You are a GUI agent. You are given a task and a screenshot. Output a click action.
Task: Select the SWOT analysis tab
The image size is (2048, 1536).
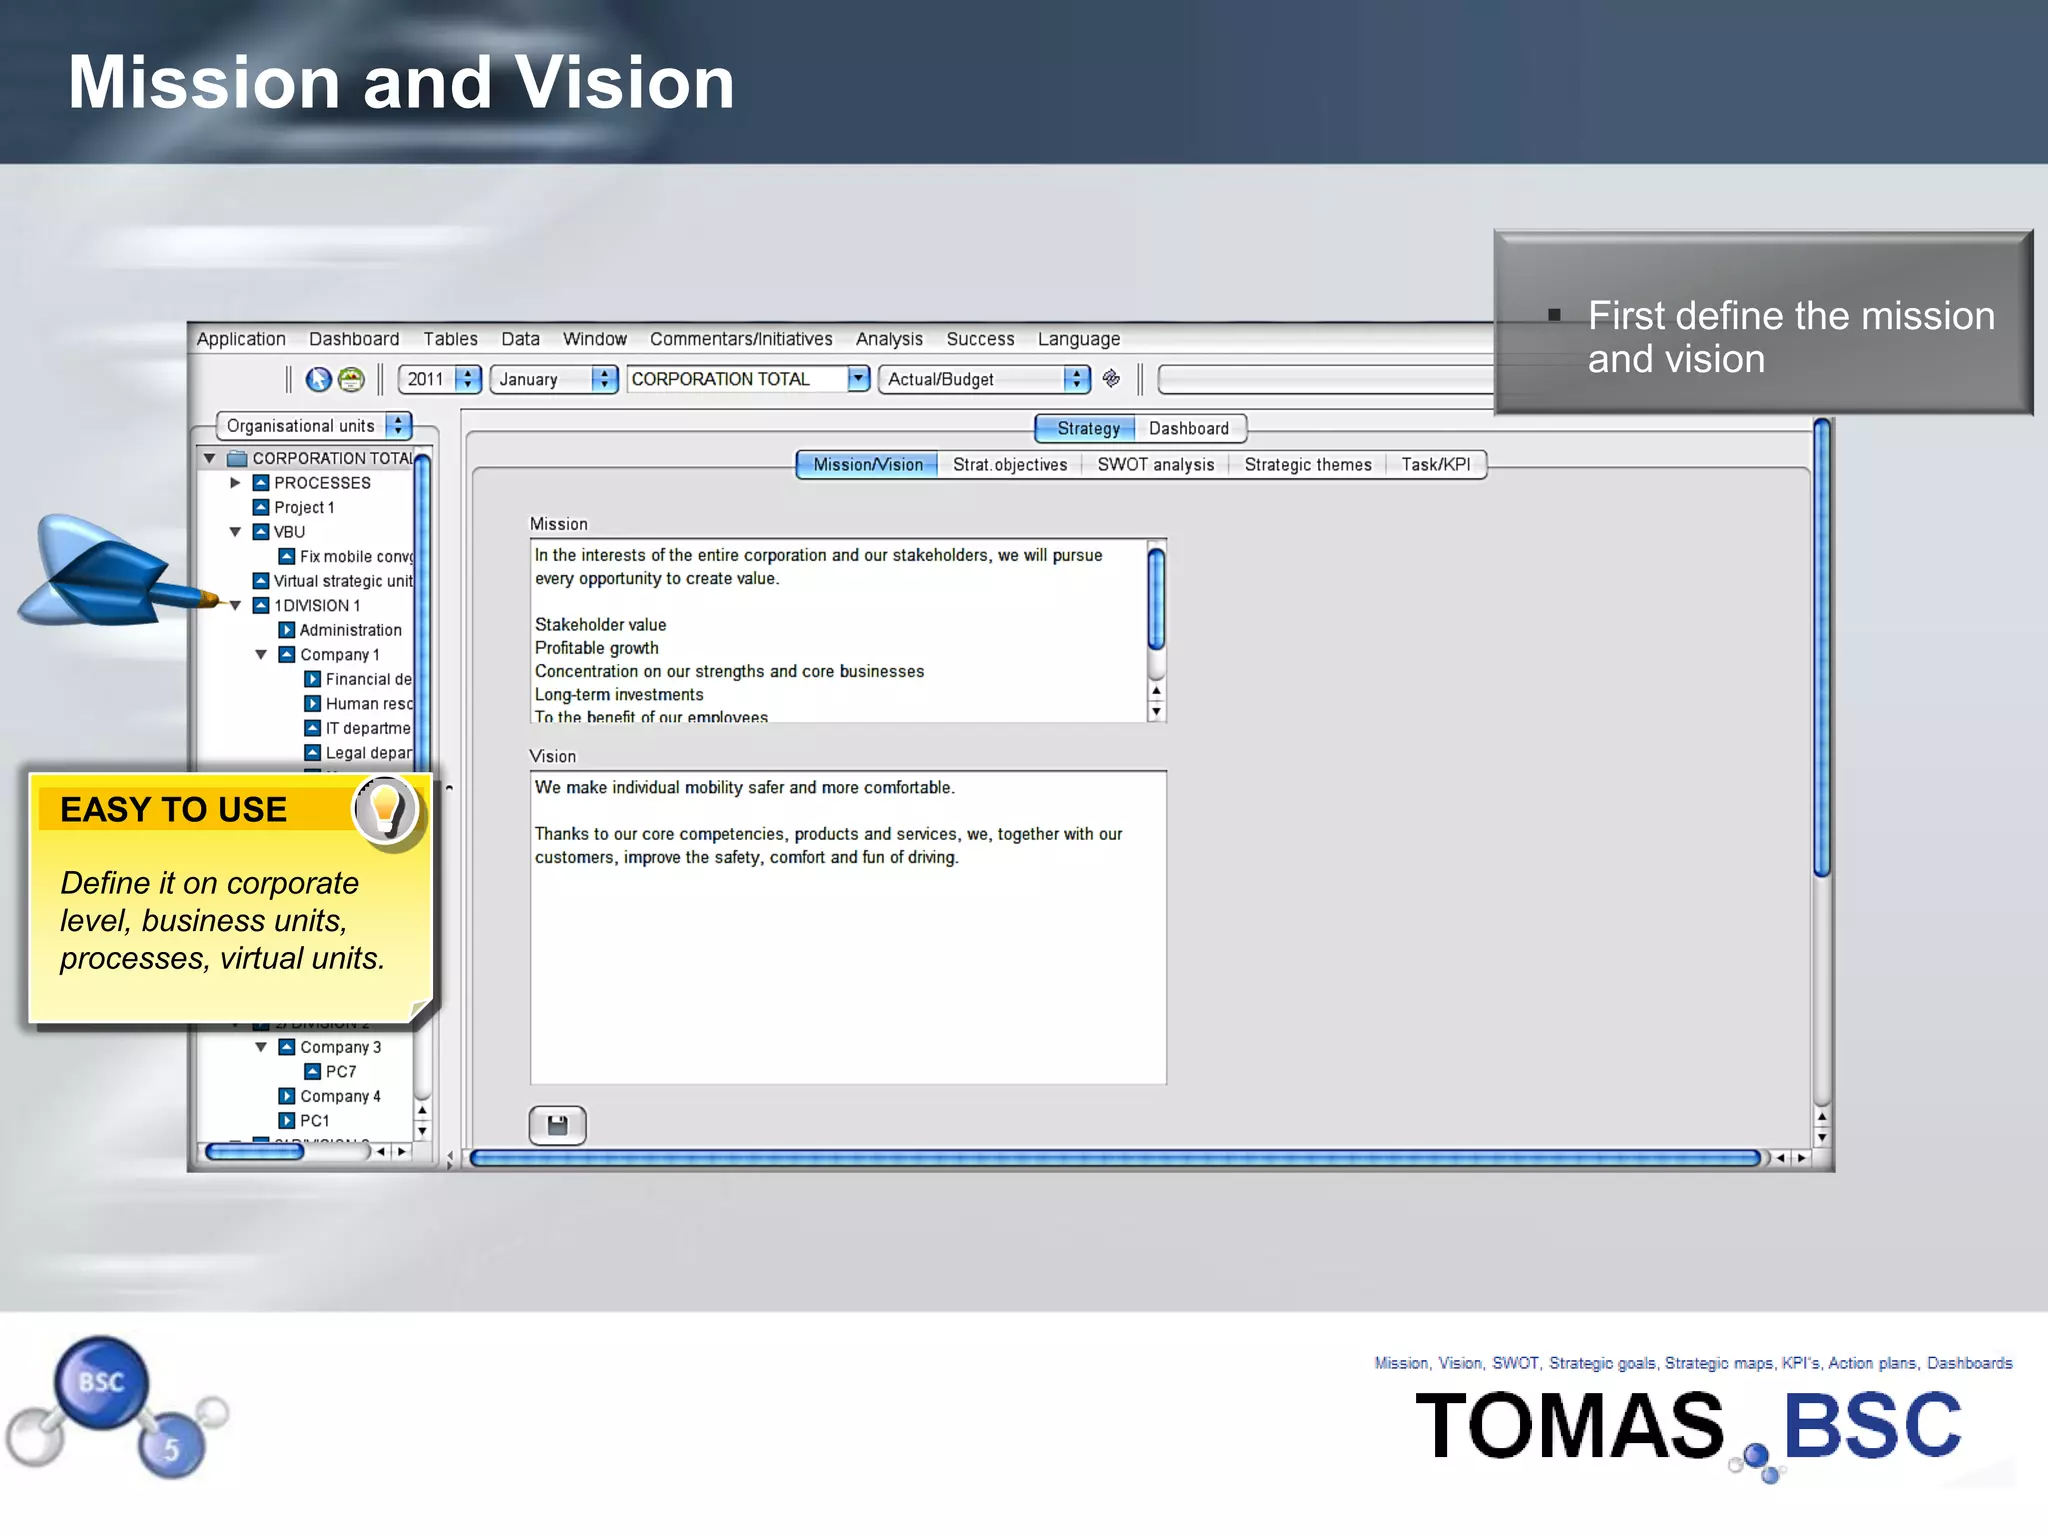click(1156, 465)
